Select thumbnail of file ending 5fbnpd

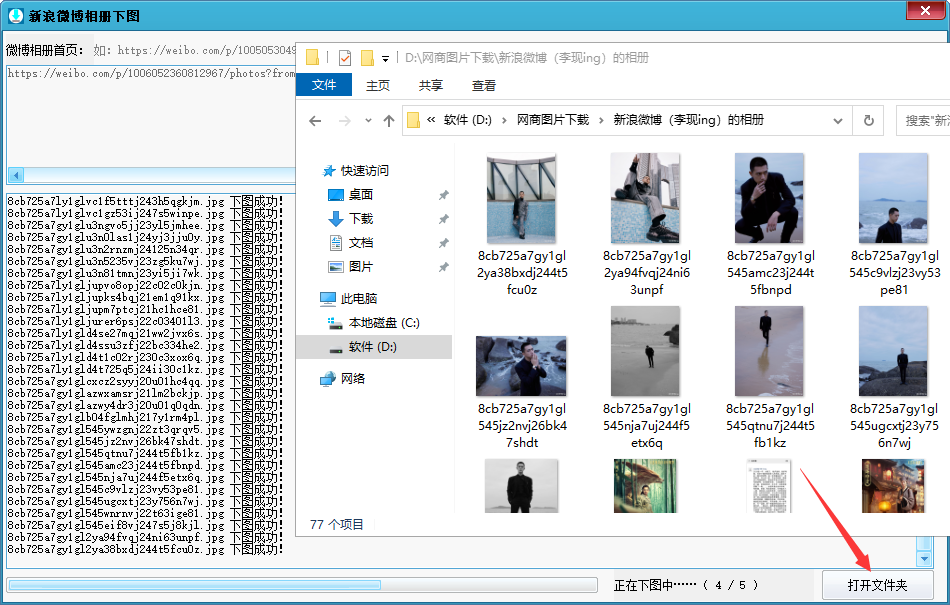point(769,198)
